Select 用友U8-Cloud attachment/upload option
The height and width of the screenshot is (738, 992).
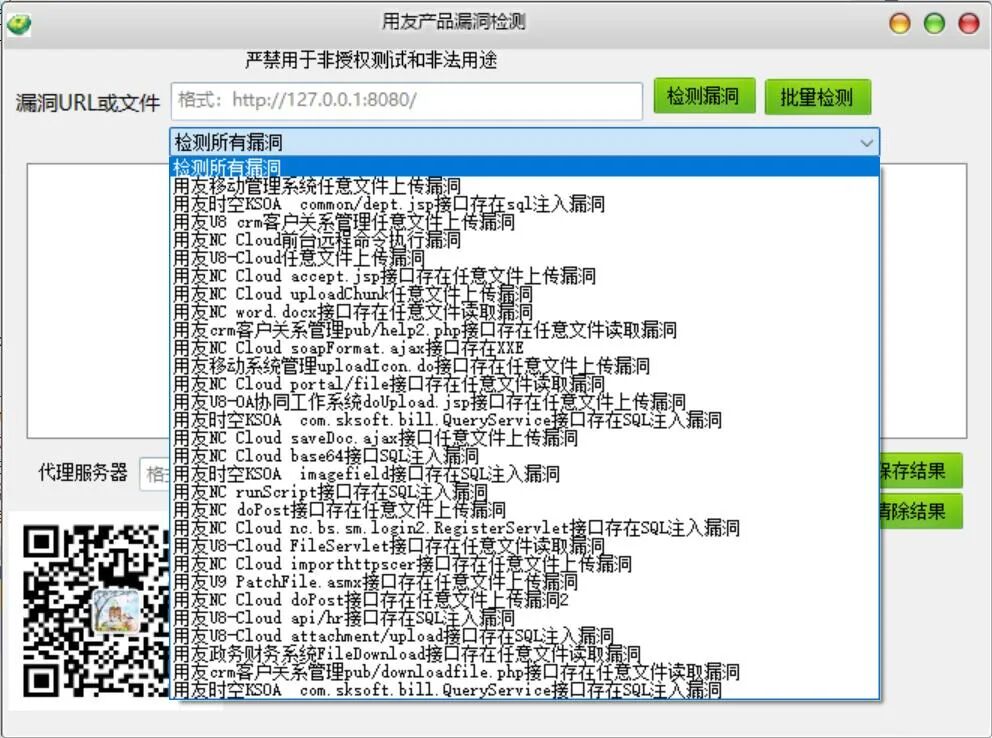click(x=524, y=636)
